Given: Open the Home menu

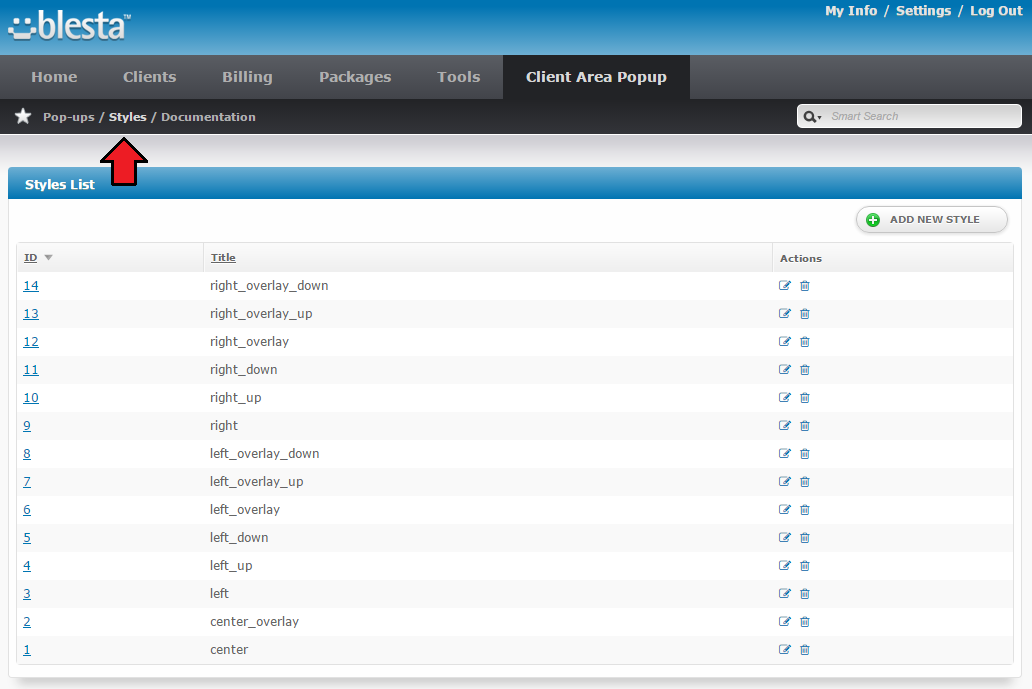Looking at the screenshot, I should pyautogui.click(x=54, y=77).
